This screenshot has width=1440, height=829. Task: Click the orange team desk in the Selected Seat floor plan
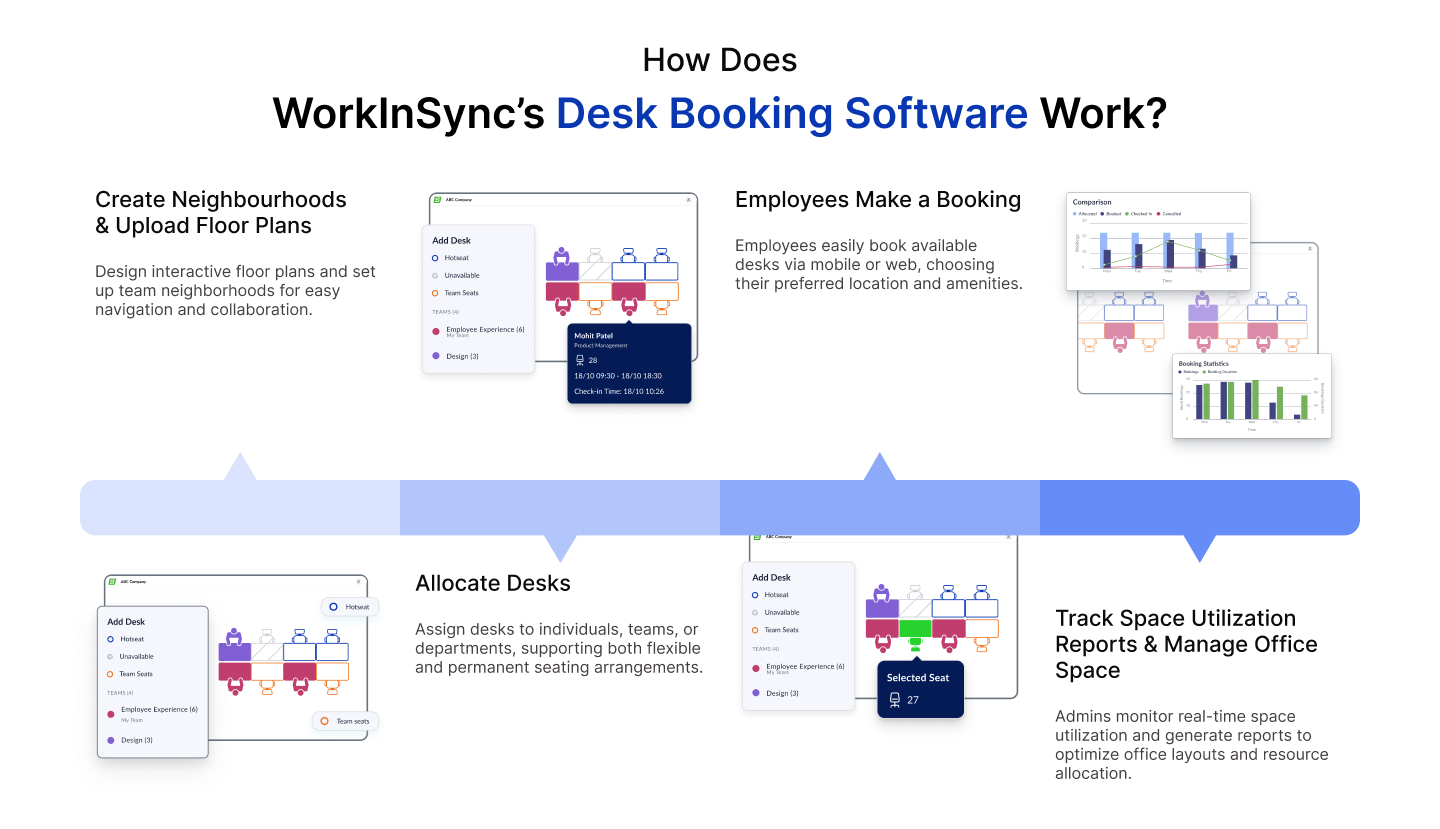click(981, 628)
